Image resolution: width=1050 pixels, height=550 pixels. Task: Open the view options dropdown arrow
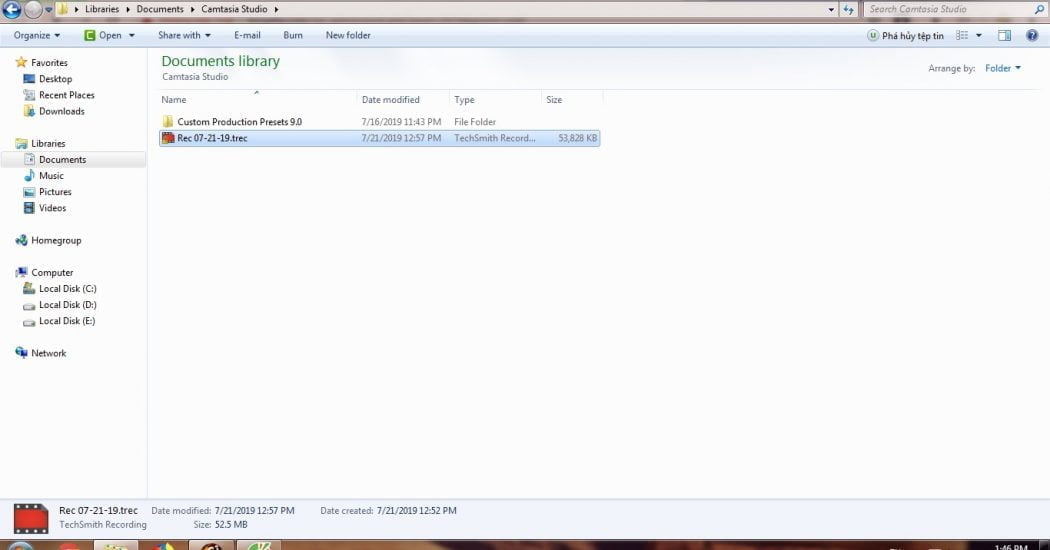[x=979, y=36]
